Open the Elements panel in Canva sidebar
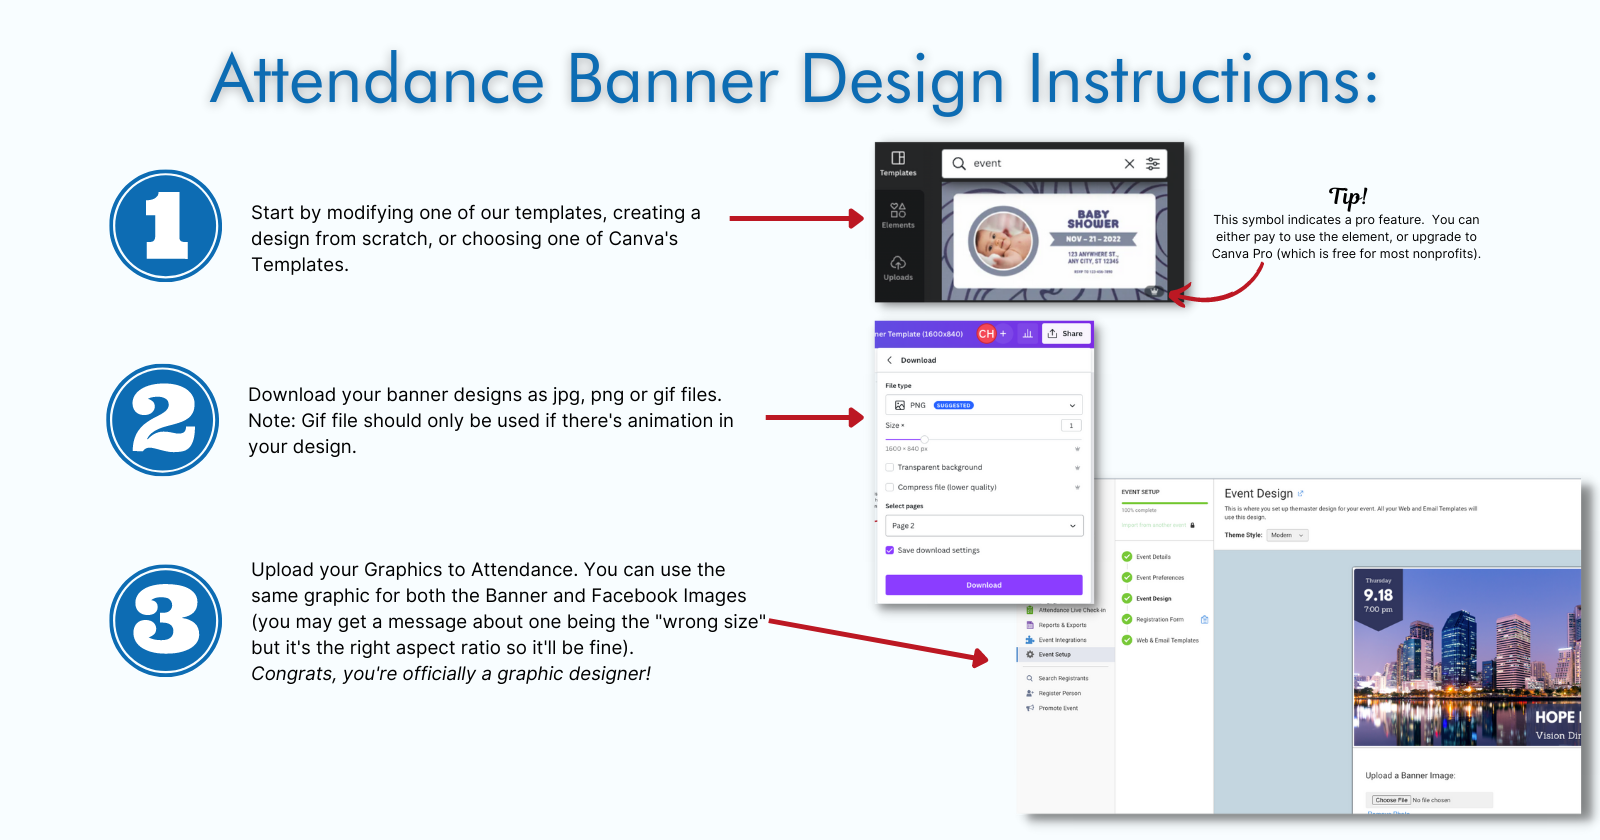1600x840 pixels. (x=898, y=216)
